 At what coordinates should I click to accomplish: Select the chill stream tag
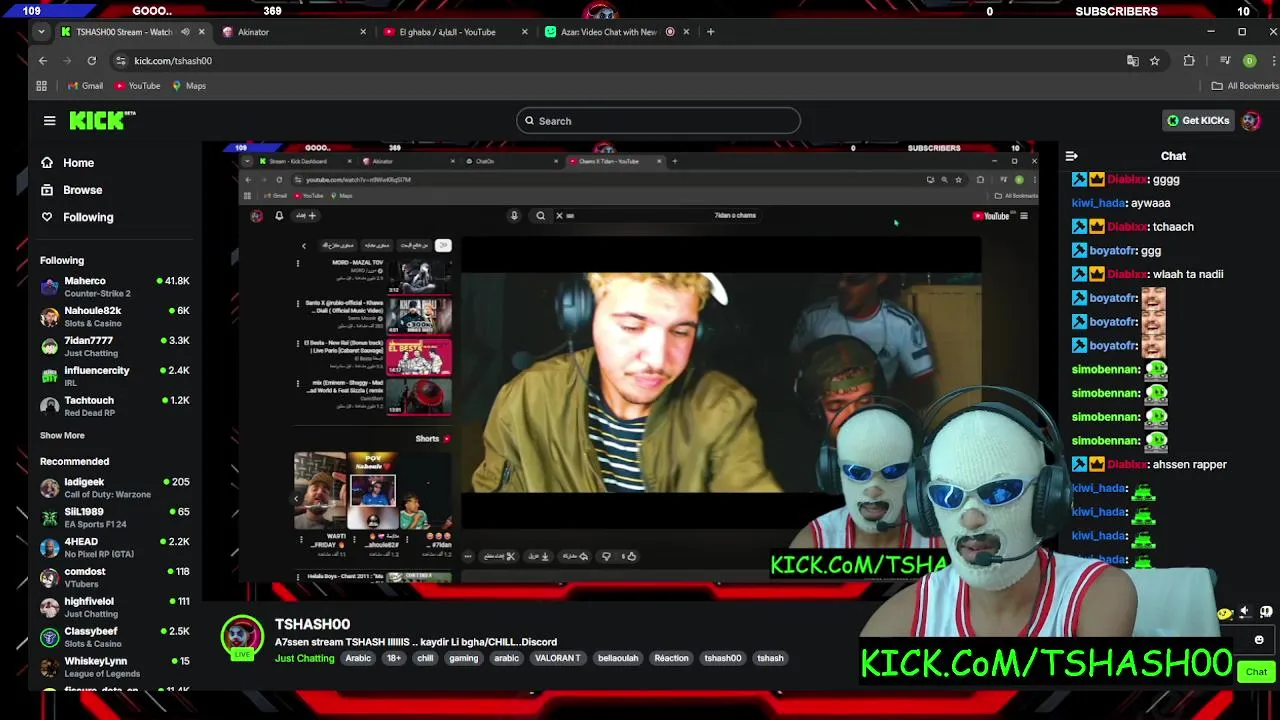point(425,658)
